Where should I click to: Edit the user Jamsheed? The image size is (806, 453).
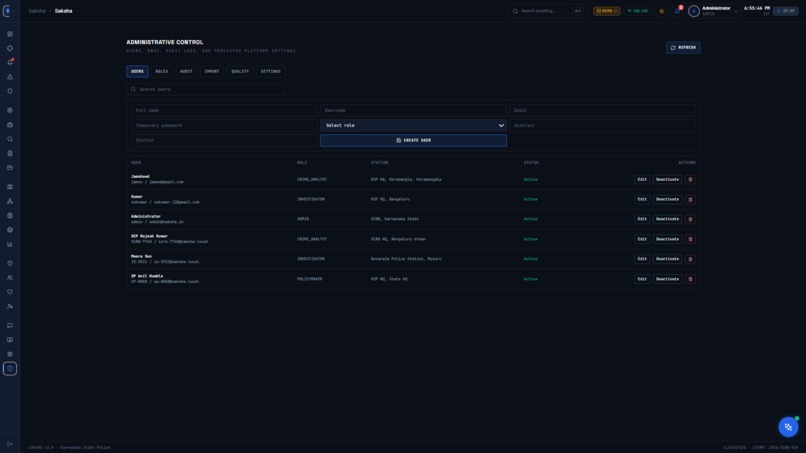[642, 179]
